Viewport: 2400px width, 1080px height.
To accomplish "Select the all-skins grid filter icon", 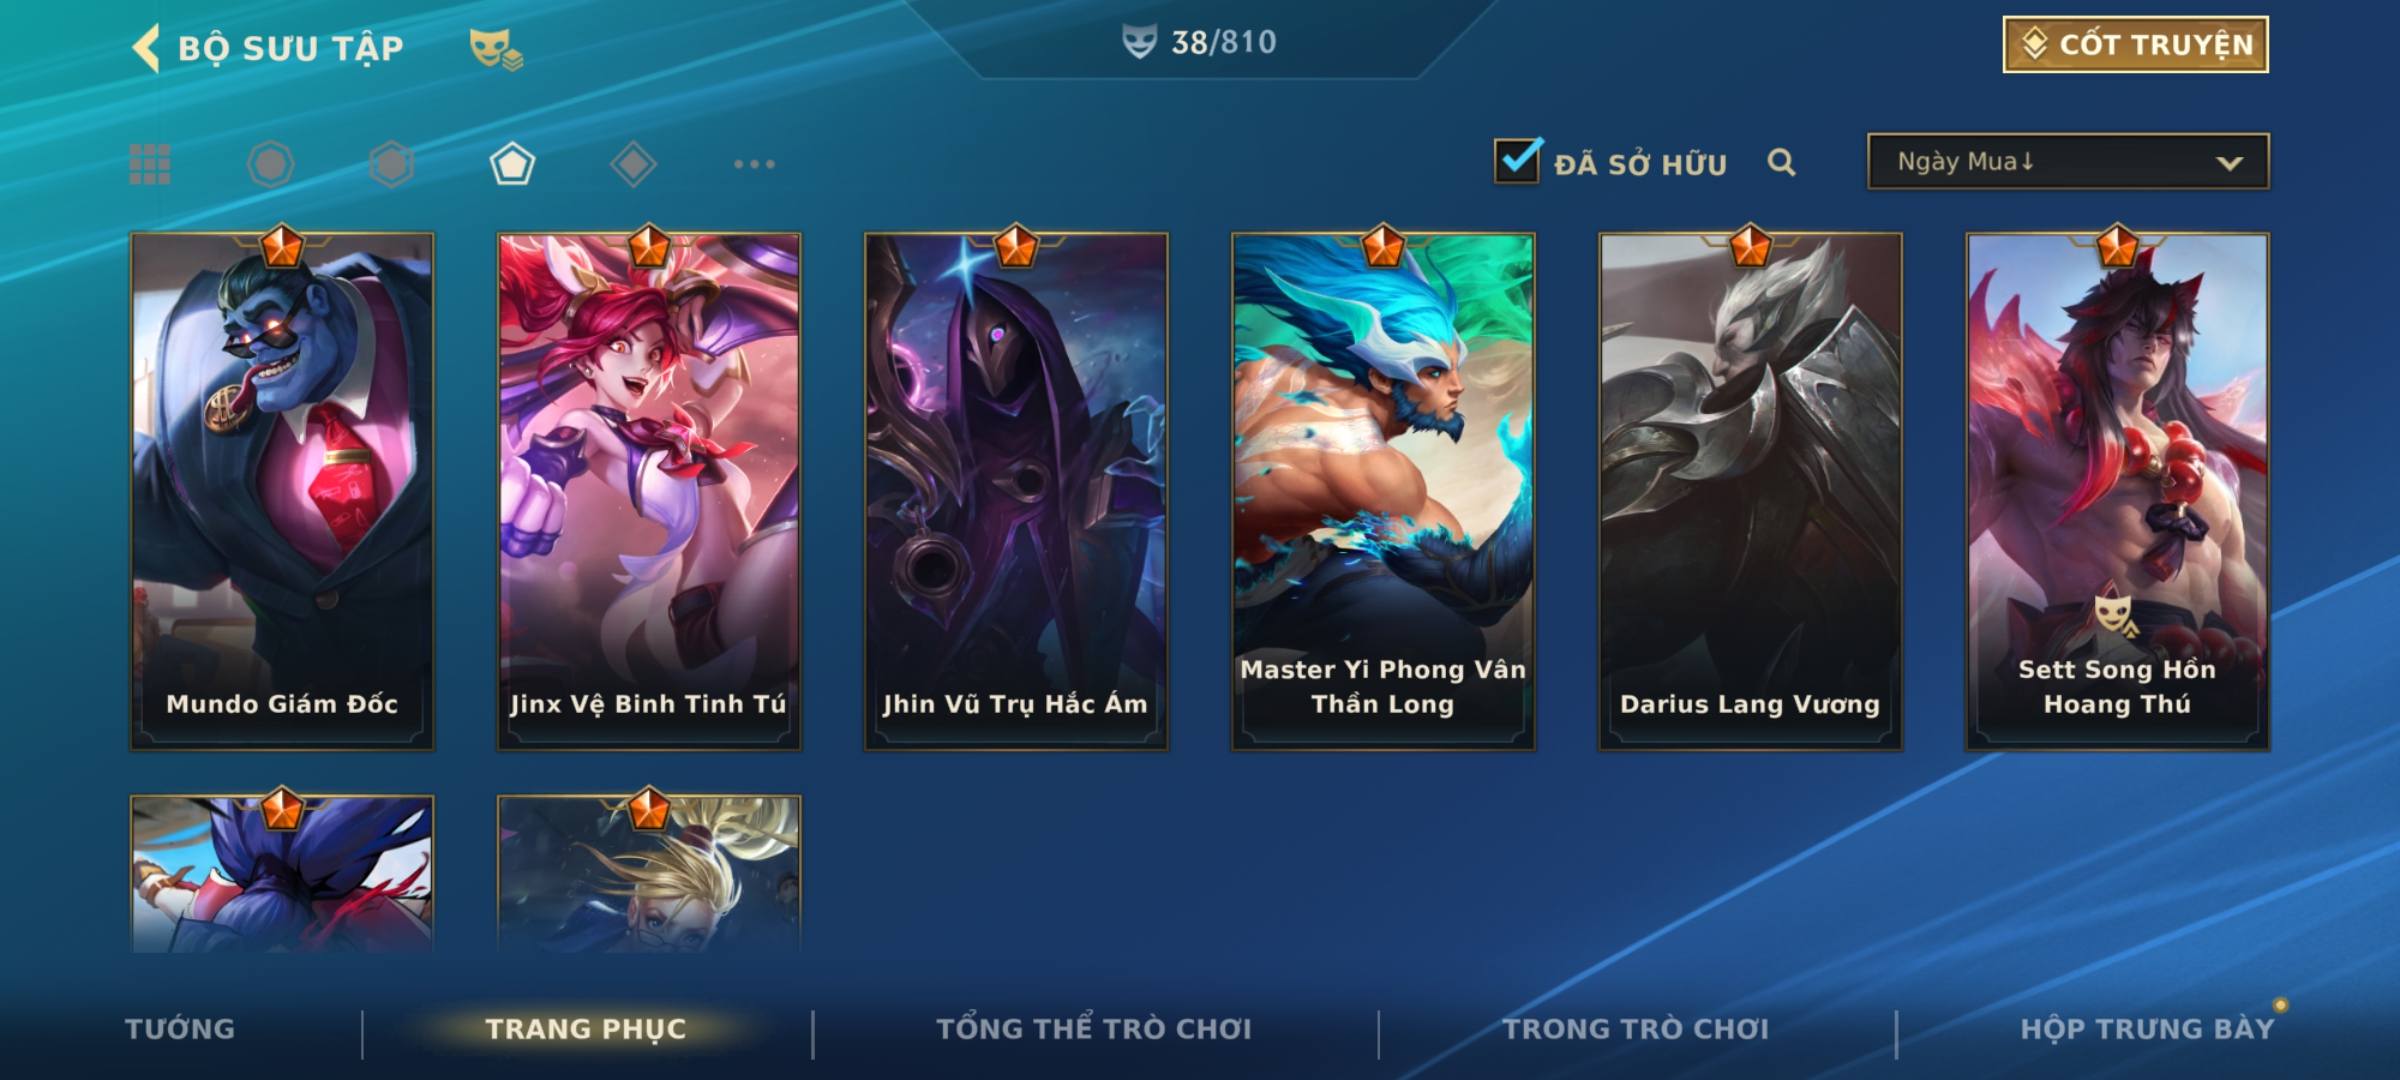I will (x=150, y=164).
